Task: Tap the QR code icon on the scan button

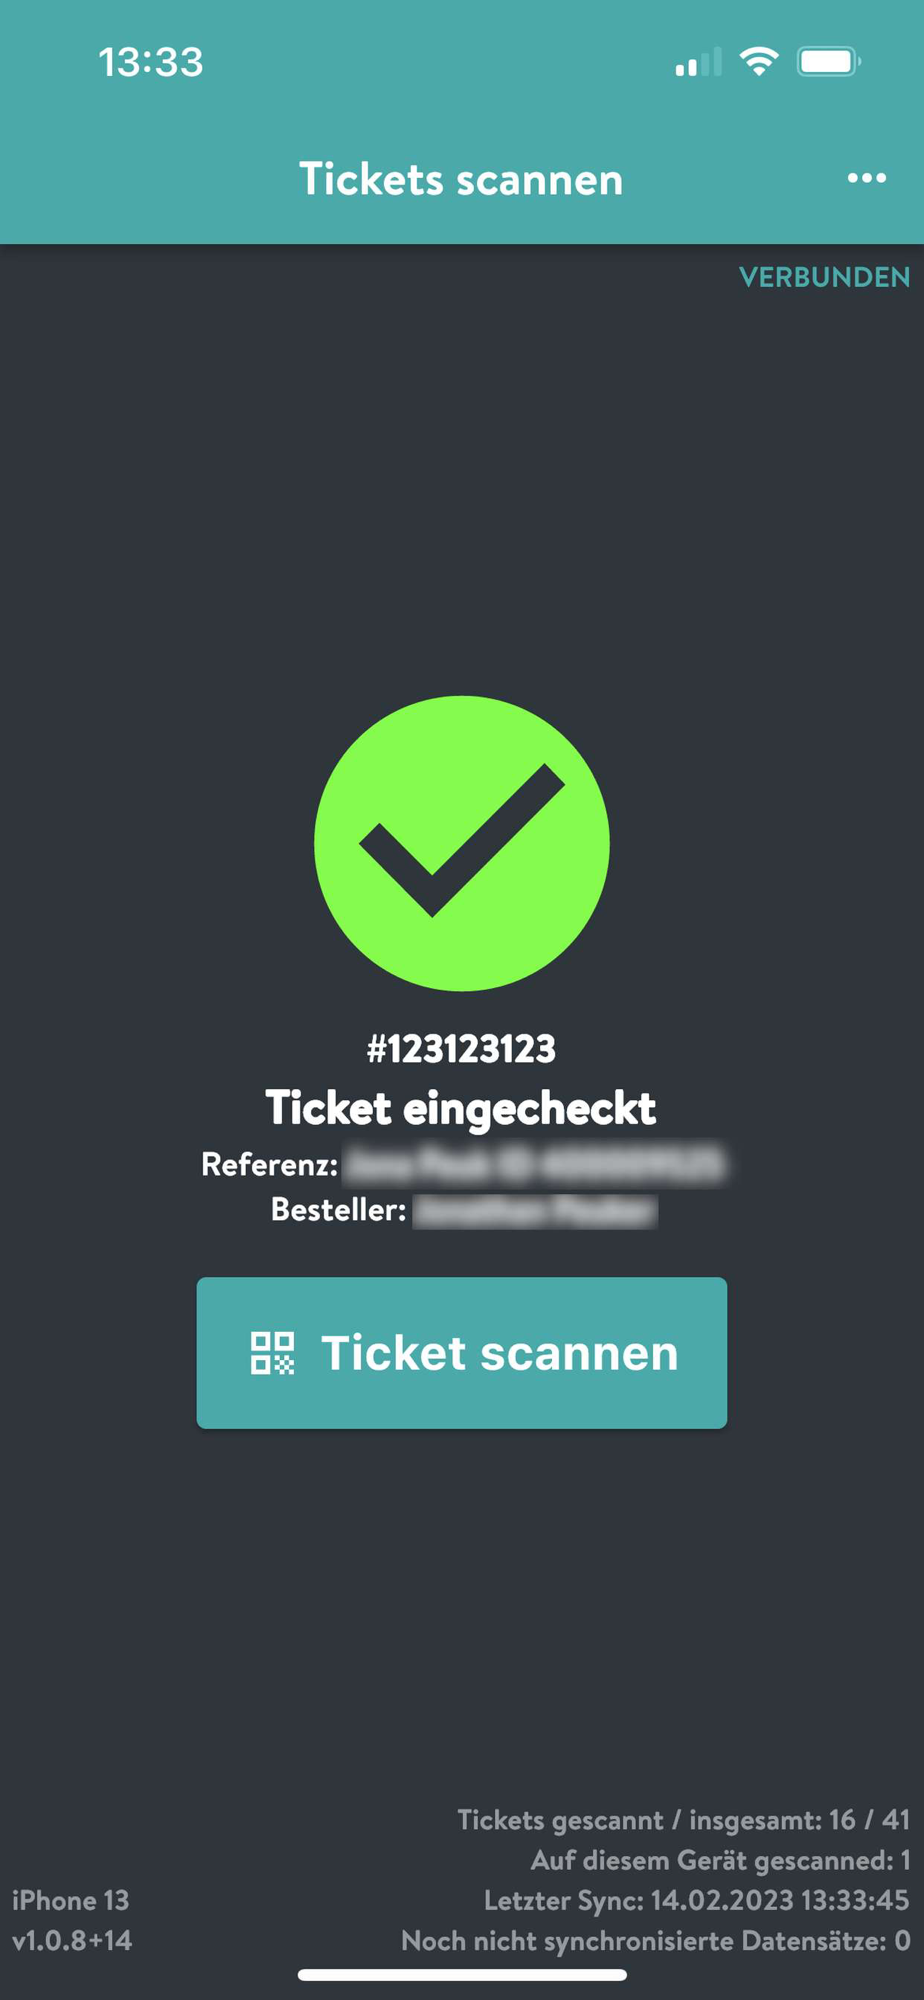Action: coord(272,1353)
